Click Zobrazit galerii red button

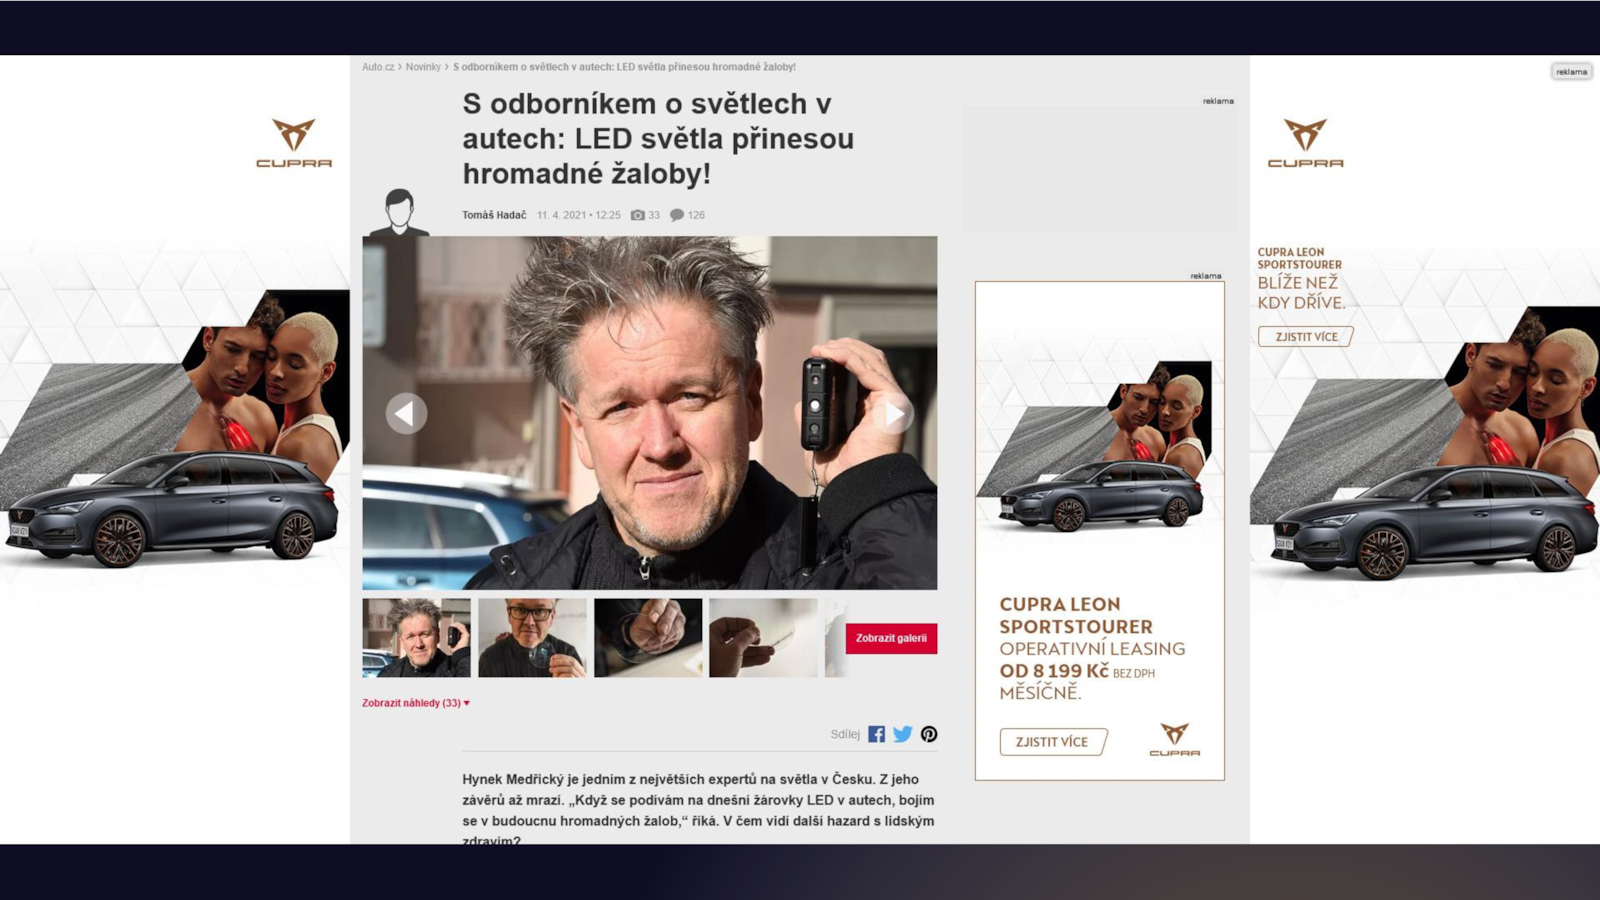pyautogui.click(x=891, y=638)
